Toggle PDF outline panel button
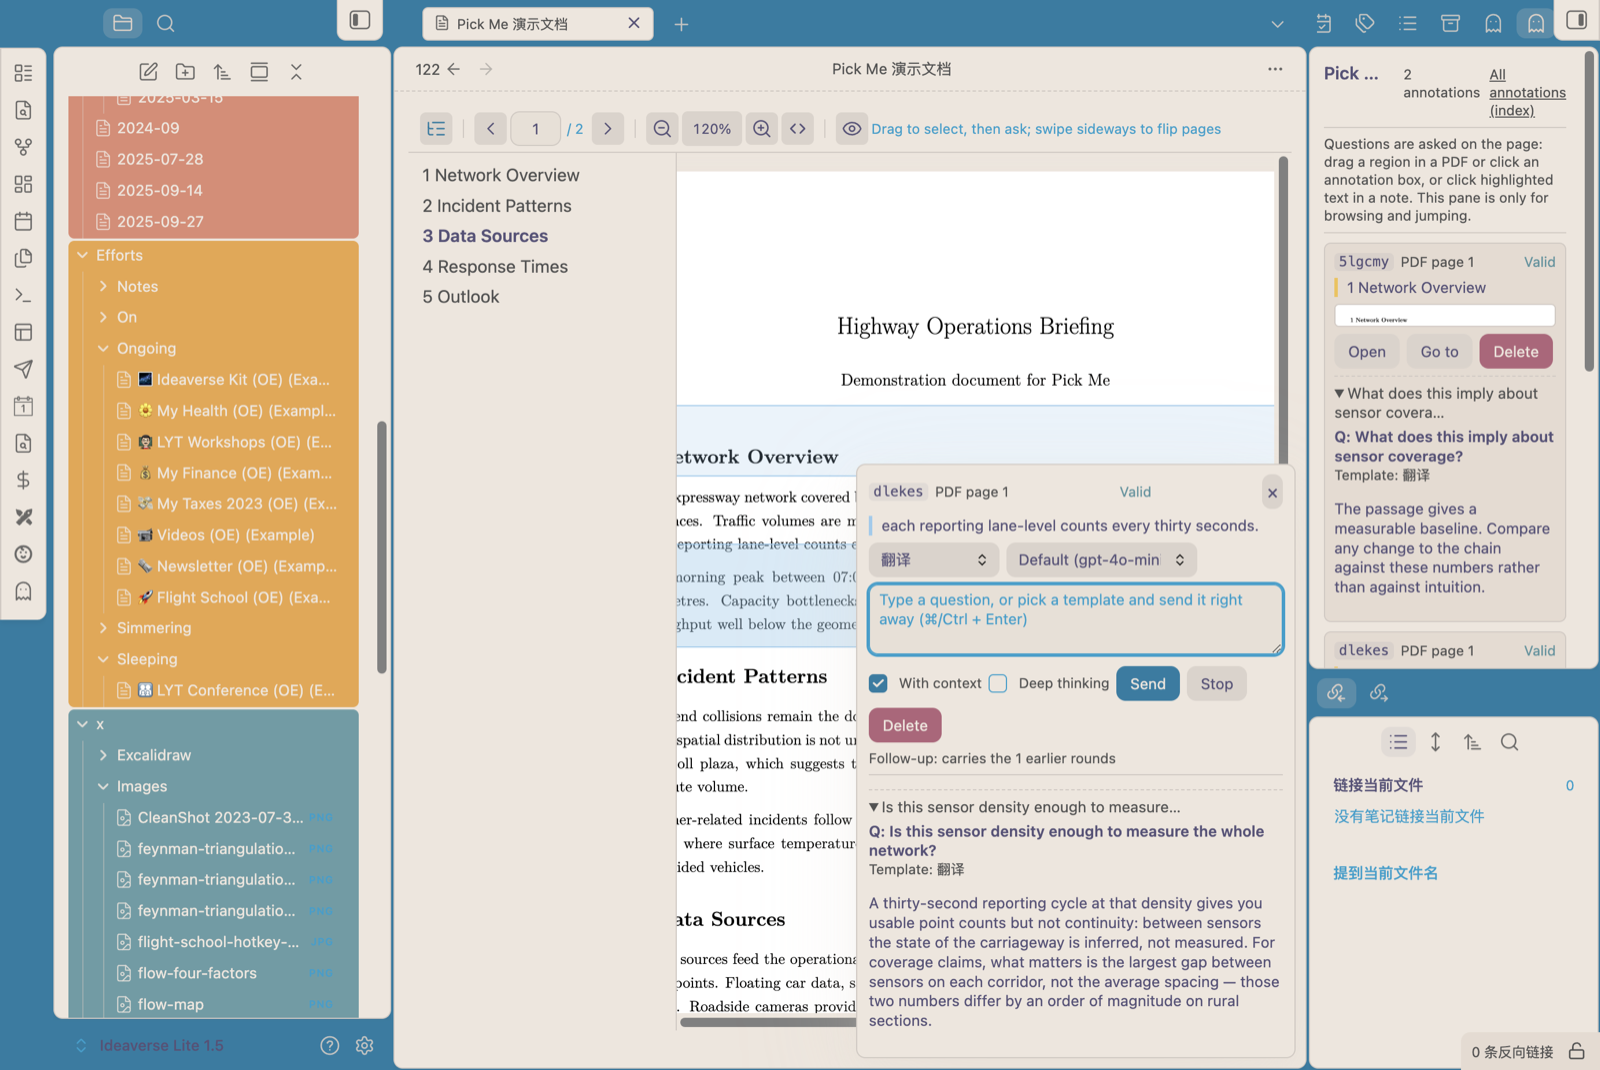This screenshot has width=1600, height=1070. coord(436,129)
